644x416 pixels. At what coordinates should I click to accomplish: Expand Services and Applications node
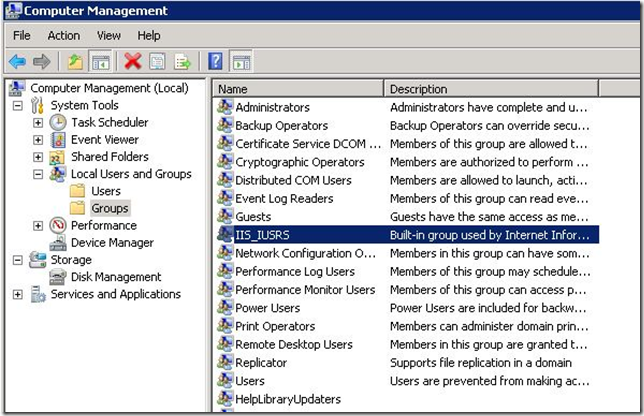pyautogui.click(x=17, y=295)
